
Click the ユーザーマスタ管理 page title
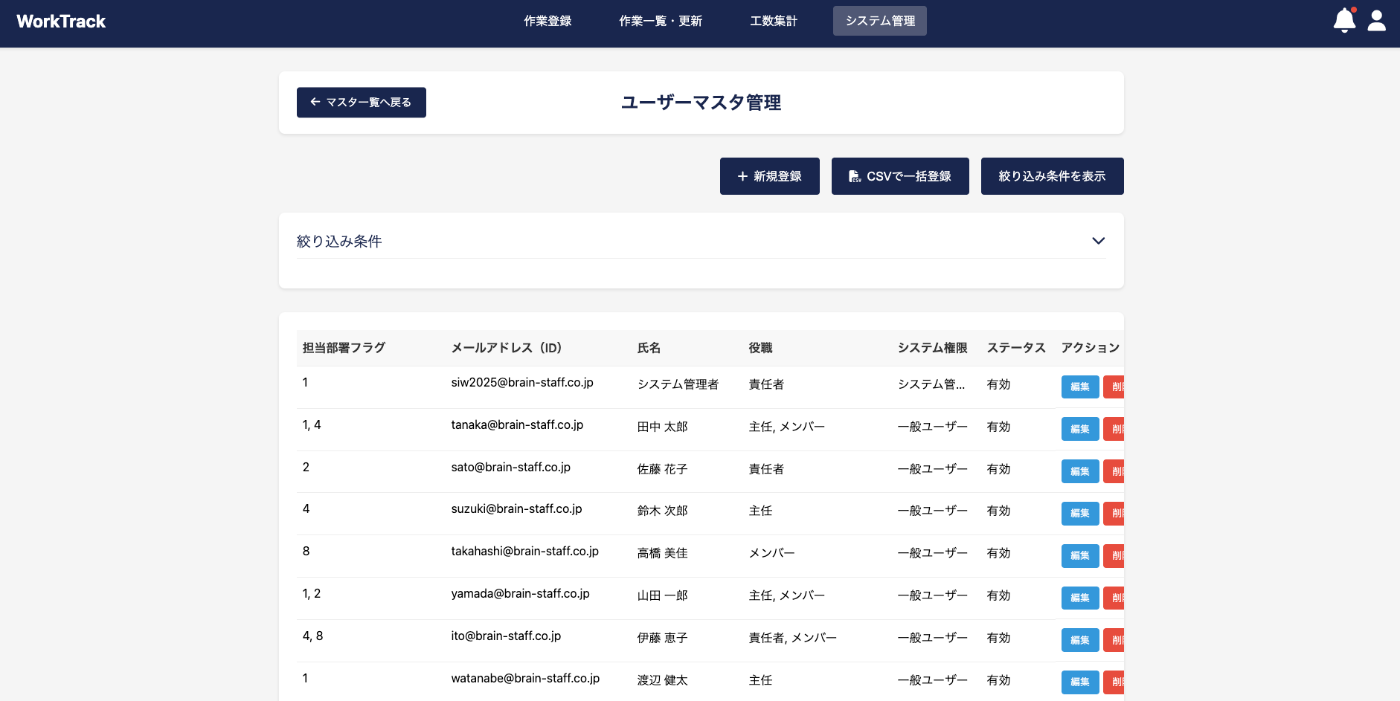pyautogui.click(x=701, y=102)
